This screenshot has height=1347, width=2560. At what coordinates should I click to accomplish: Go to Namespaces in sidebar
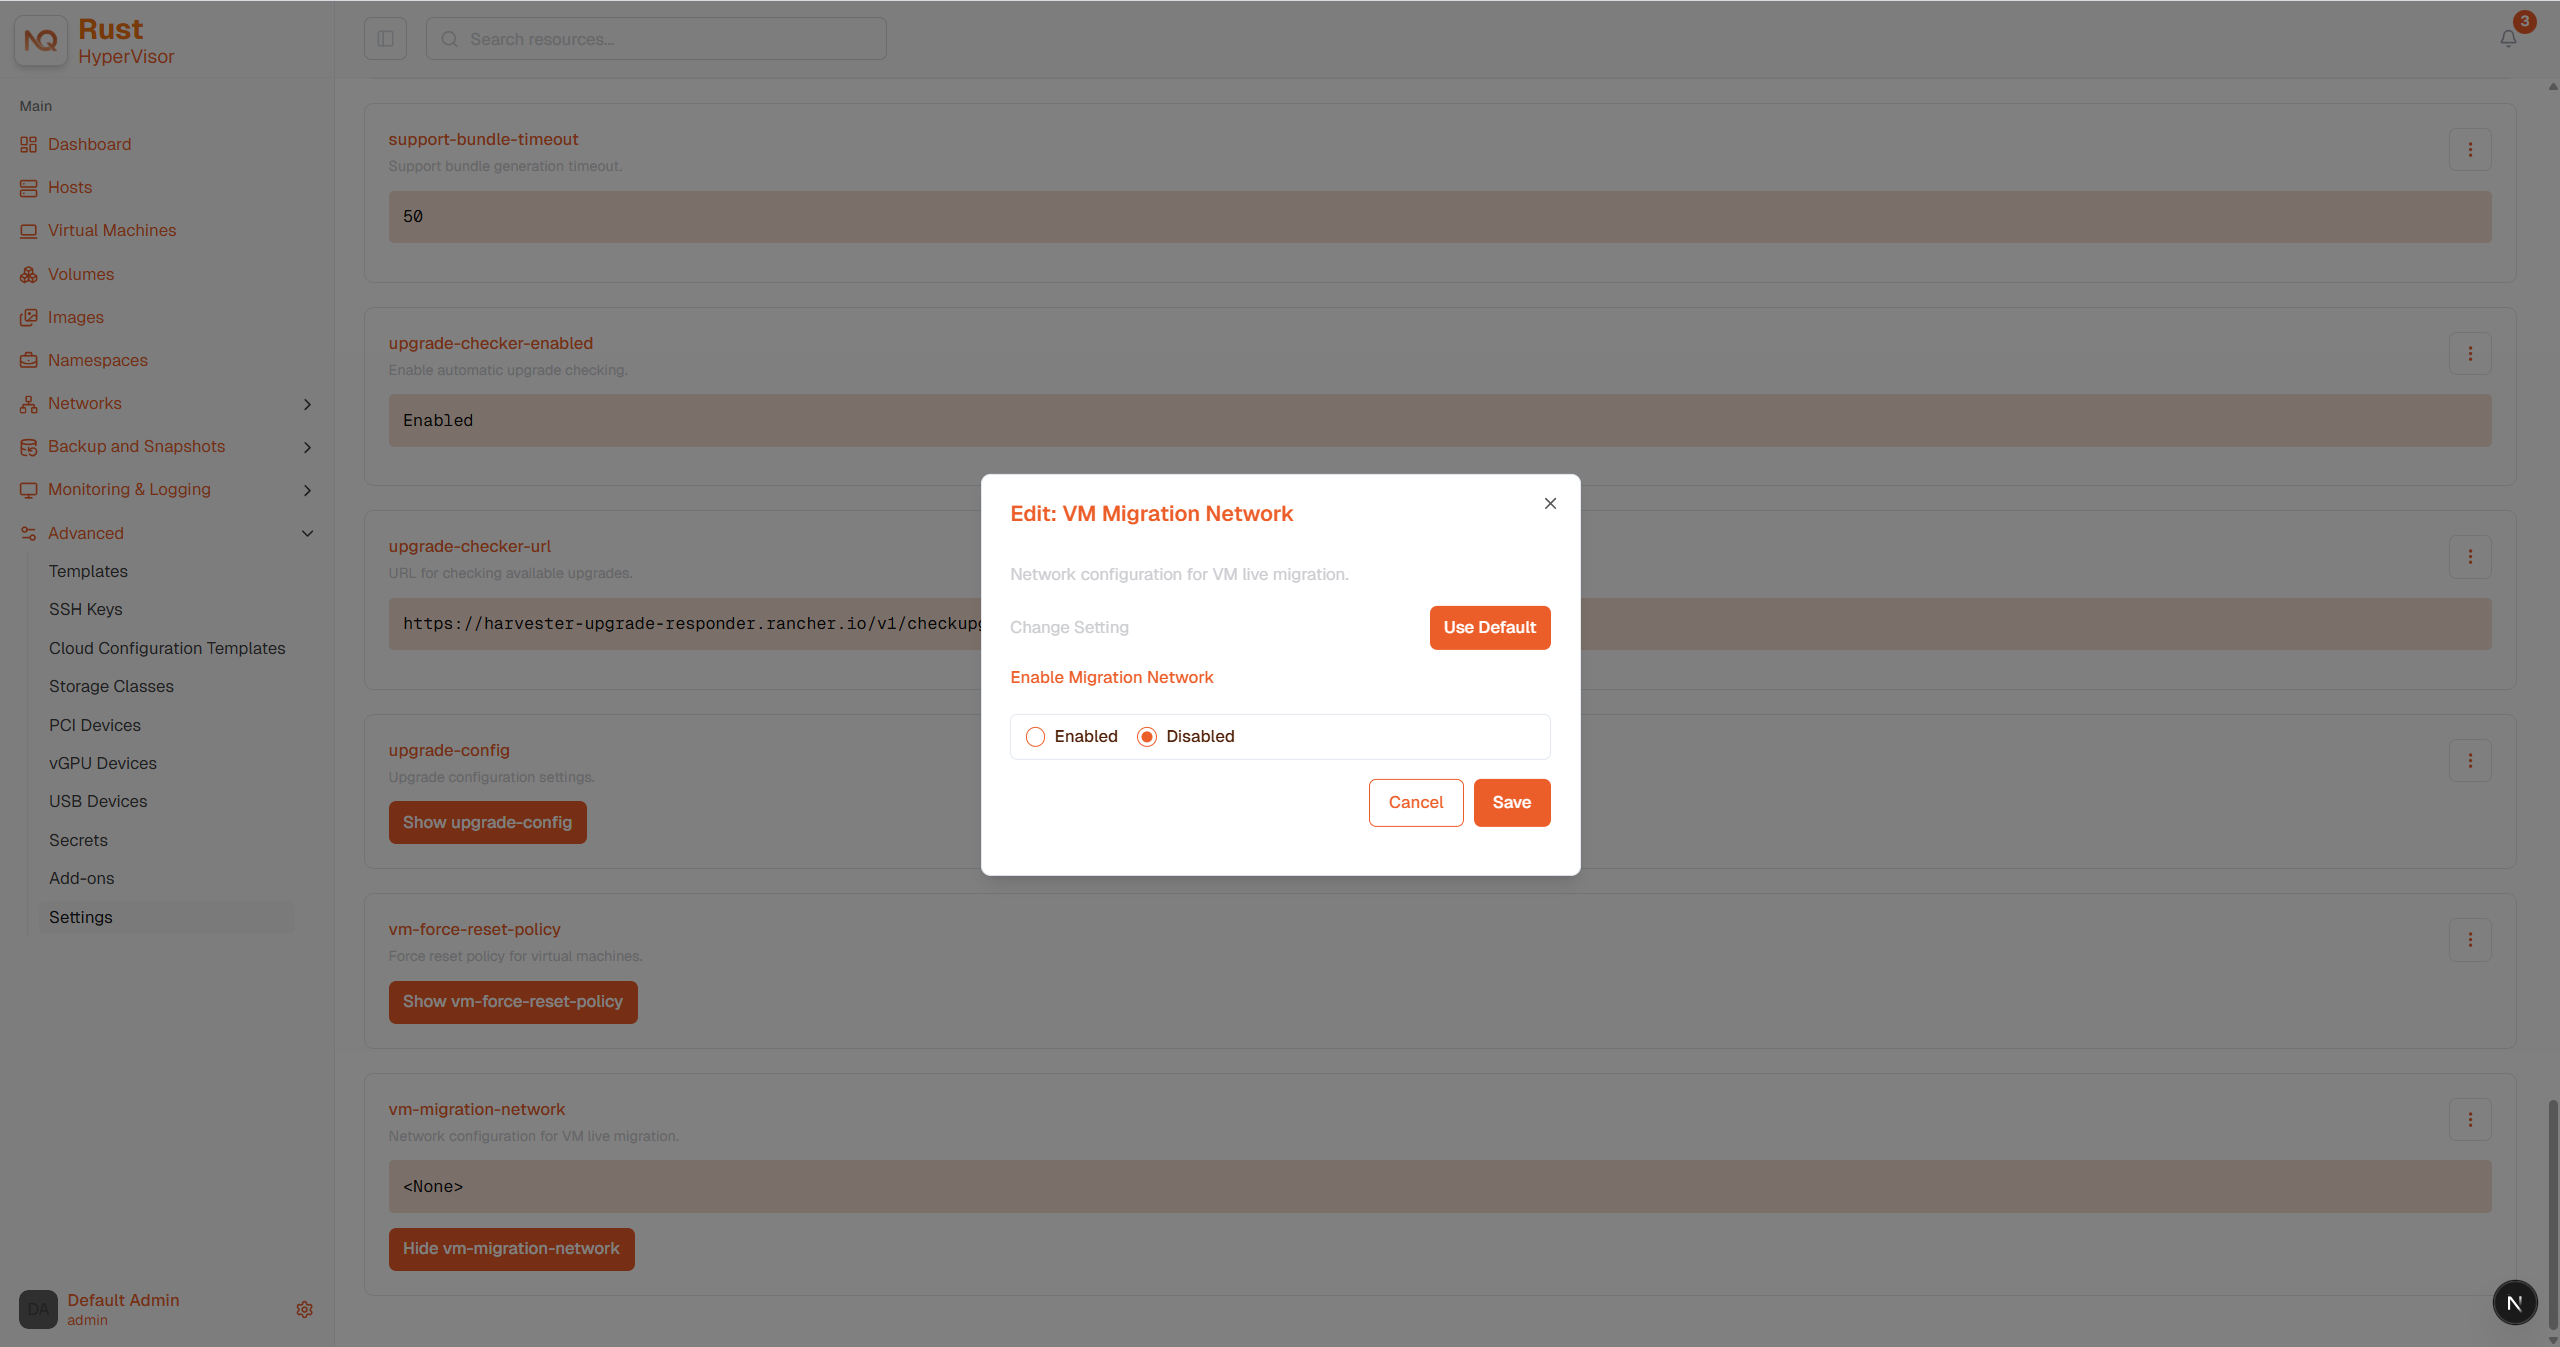click(x=97, y=360)
